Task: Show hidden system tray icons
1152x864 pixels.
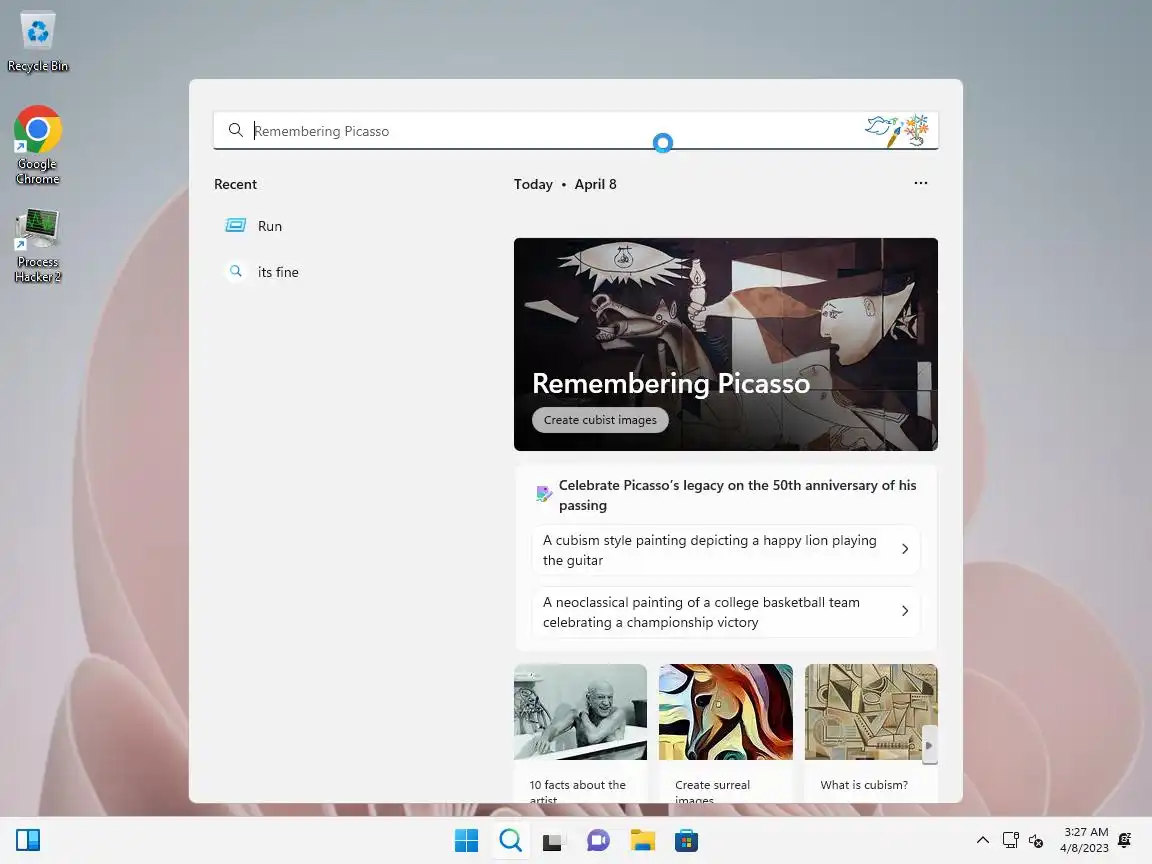Action: [x=982, y=840]
